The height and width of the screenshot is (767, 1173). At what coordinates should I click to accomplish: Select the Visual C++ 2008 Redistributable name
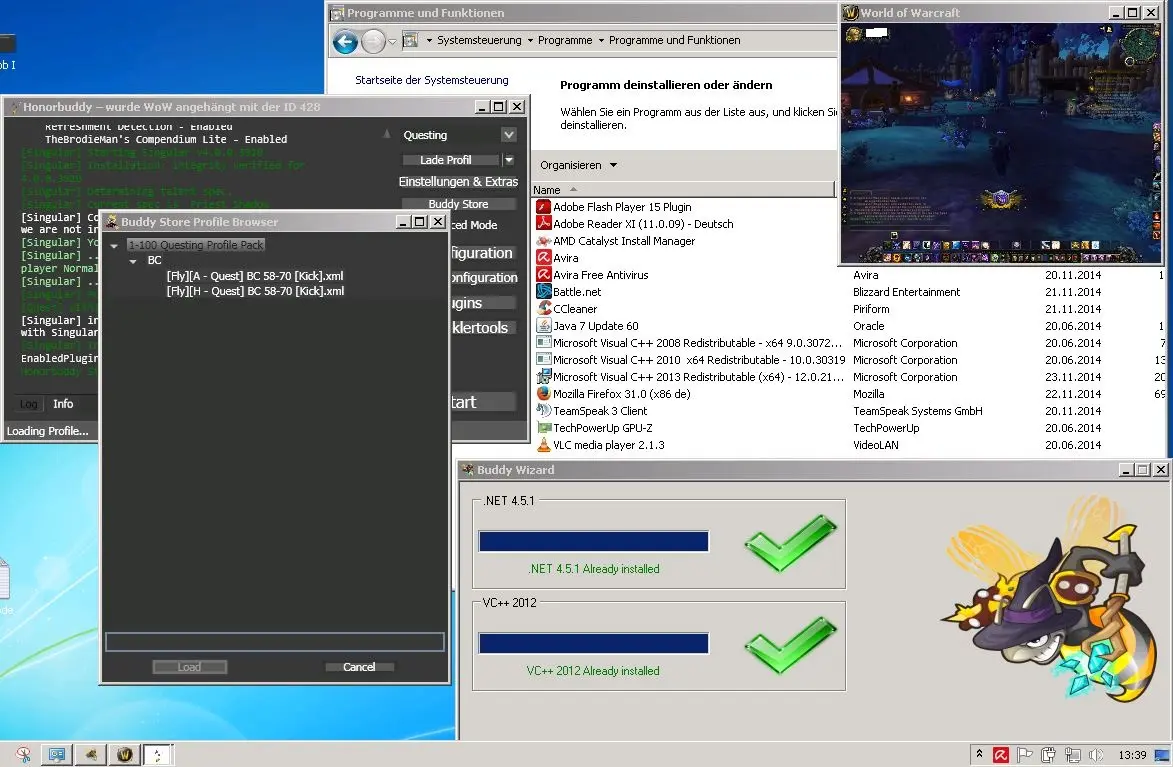(697, 343)
